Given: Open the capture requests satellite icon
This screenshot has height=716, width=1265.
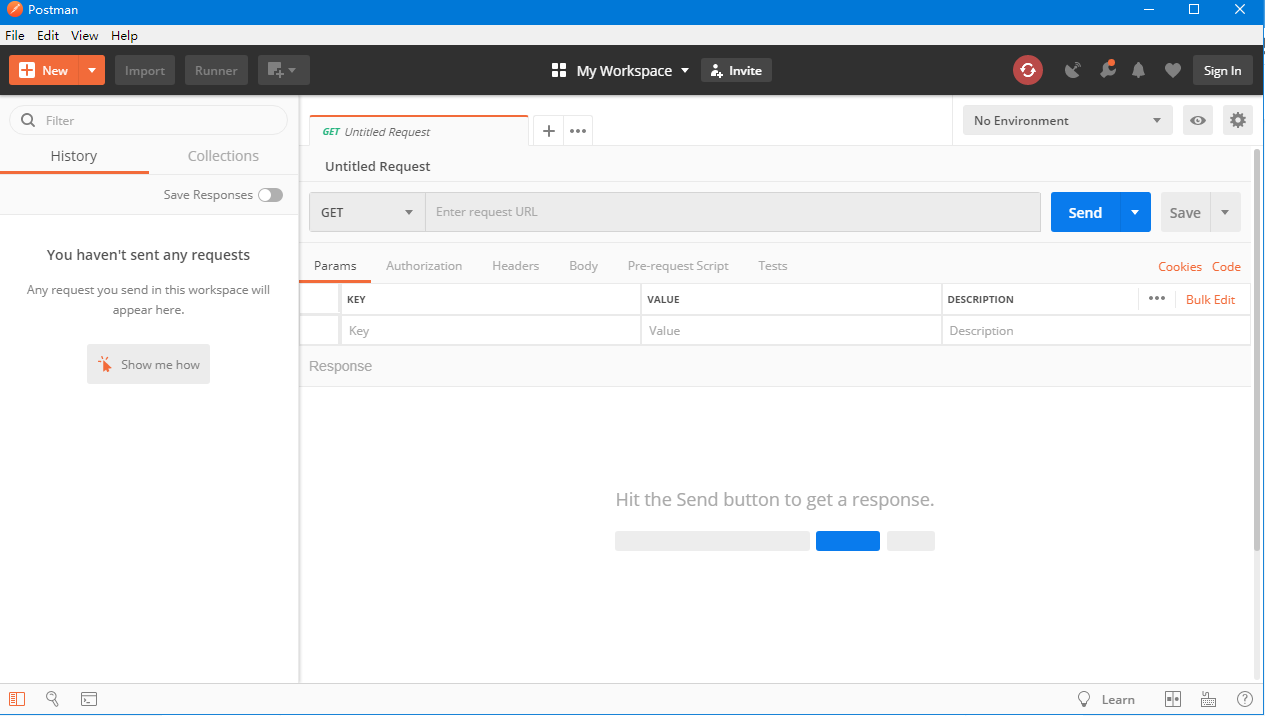Looking at the screenshot, I should point(1073,70).
